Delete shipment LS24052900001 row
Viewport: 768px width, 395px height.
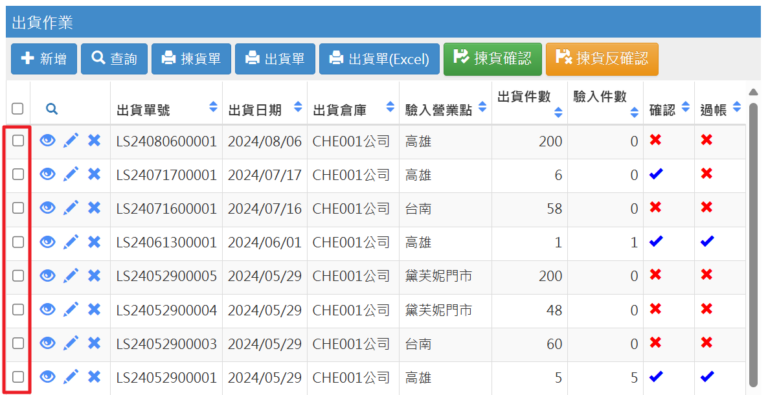(94, 377)
